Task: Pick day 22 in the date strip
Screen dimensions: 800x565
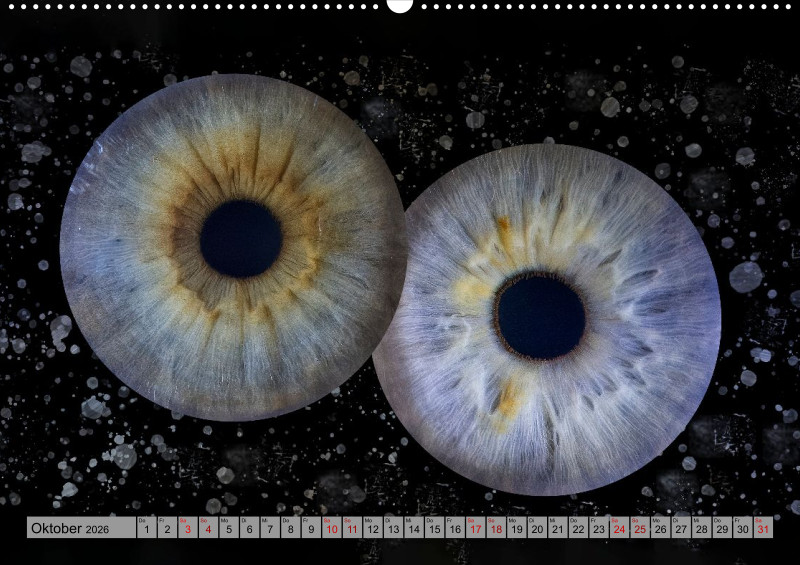Action: click(x=578, y=528)
